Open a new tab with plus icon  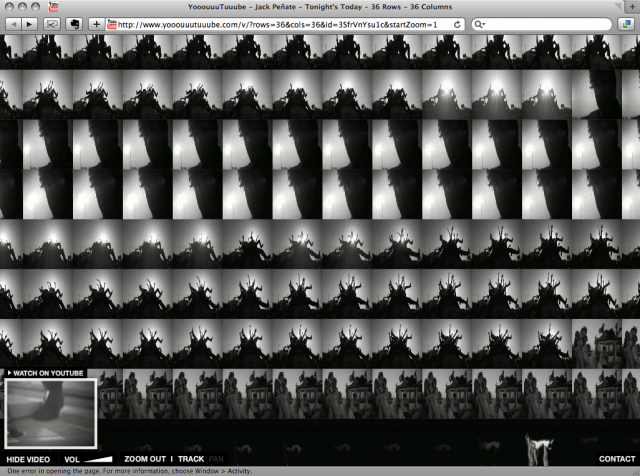(x=632, y=7)
